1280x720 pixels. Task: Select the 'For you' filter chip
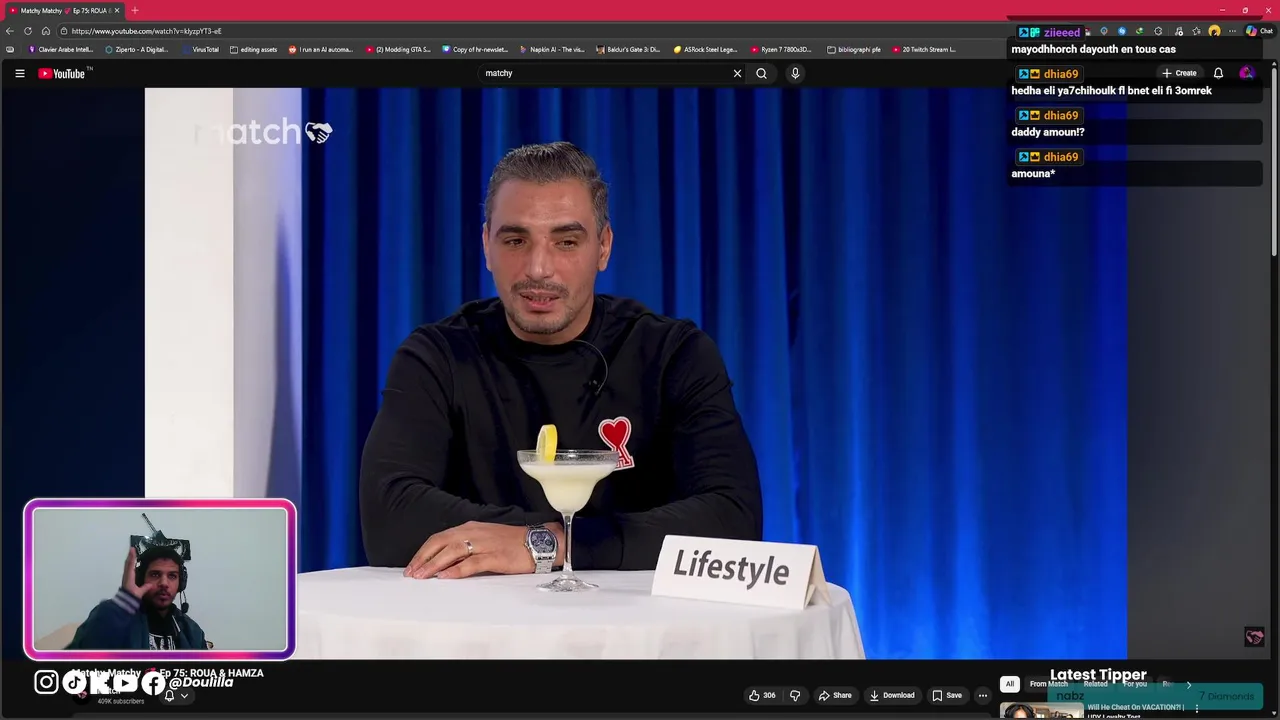click(1135, 684)
